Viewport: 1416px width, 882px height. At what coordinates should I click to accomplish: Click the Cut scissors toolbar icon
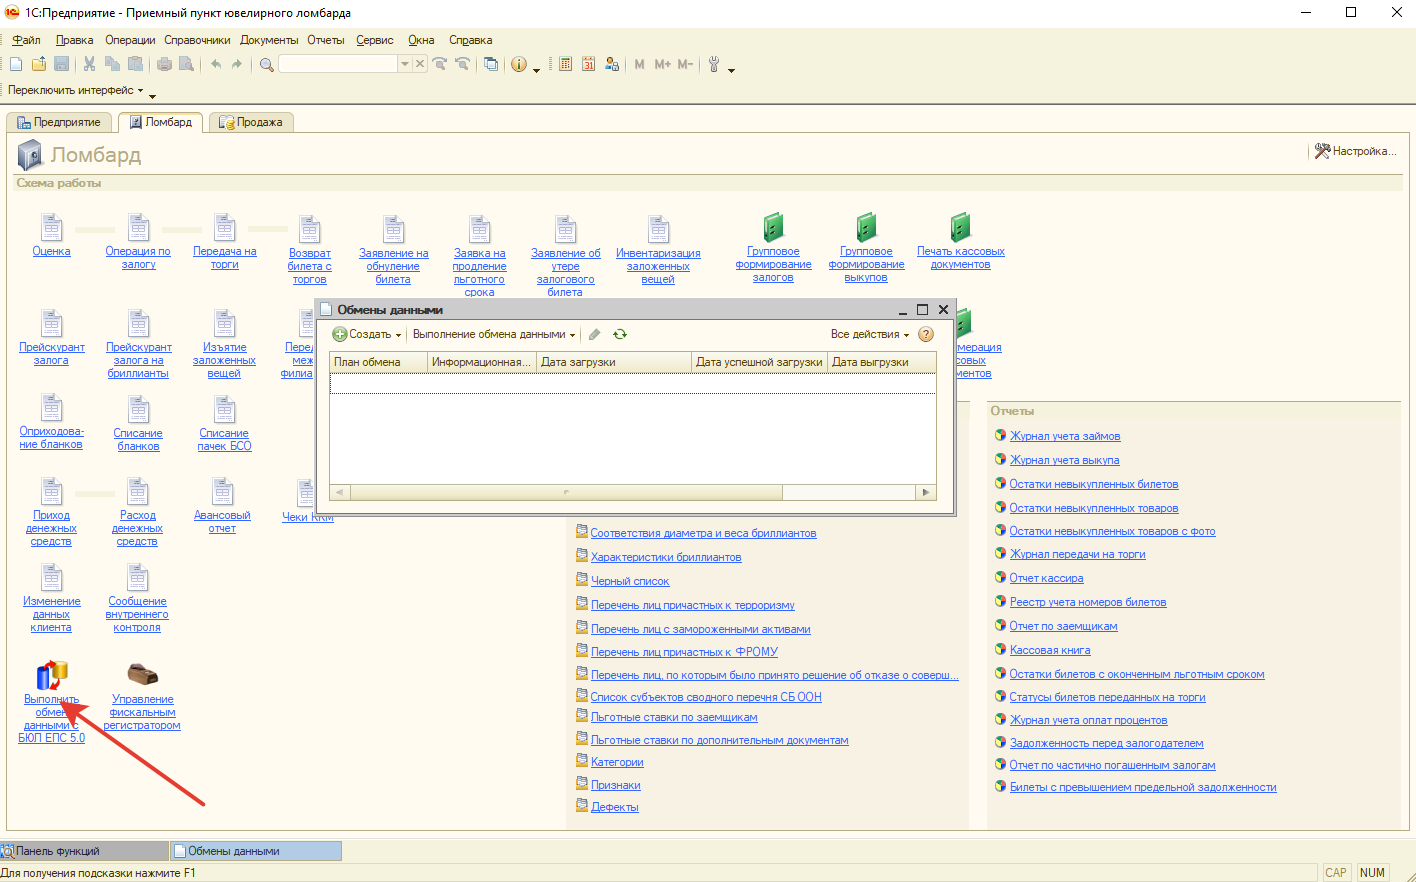pos(89,64)
